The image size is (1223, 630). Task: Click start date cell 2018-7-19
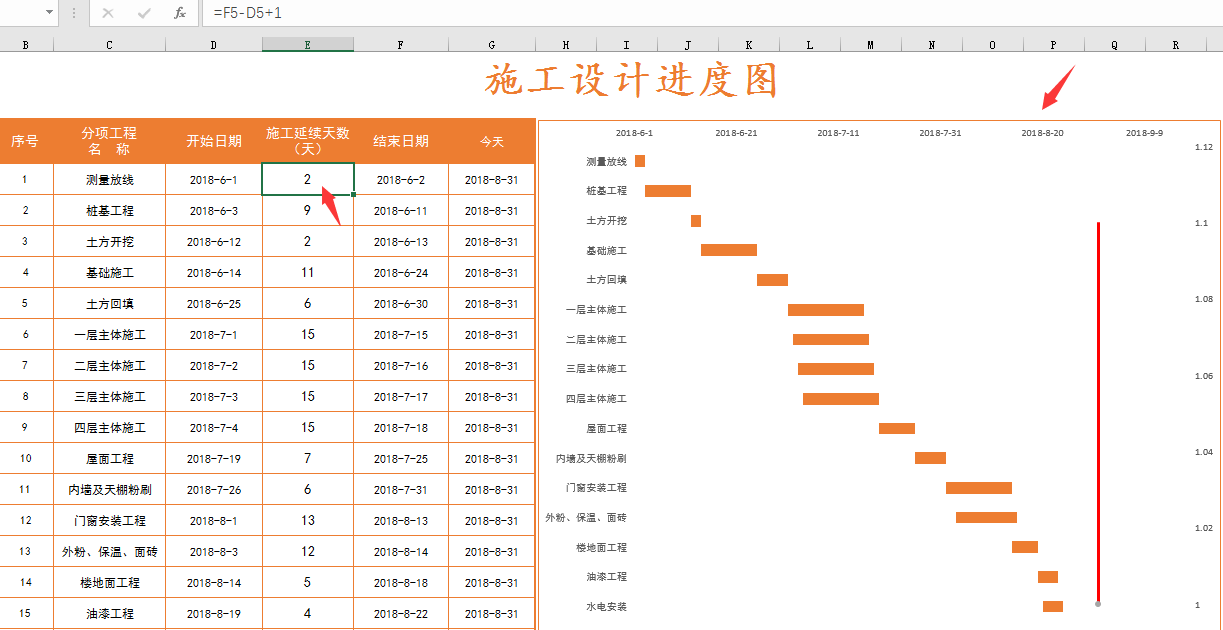point(214,459)
